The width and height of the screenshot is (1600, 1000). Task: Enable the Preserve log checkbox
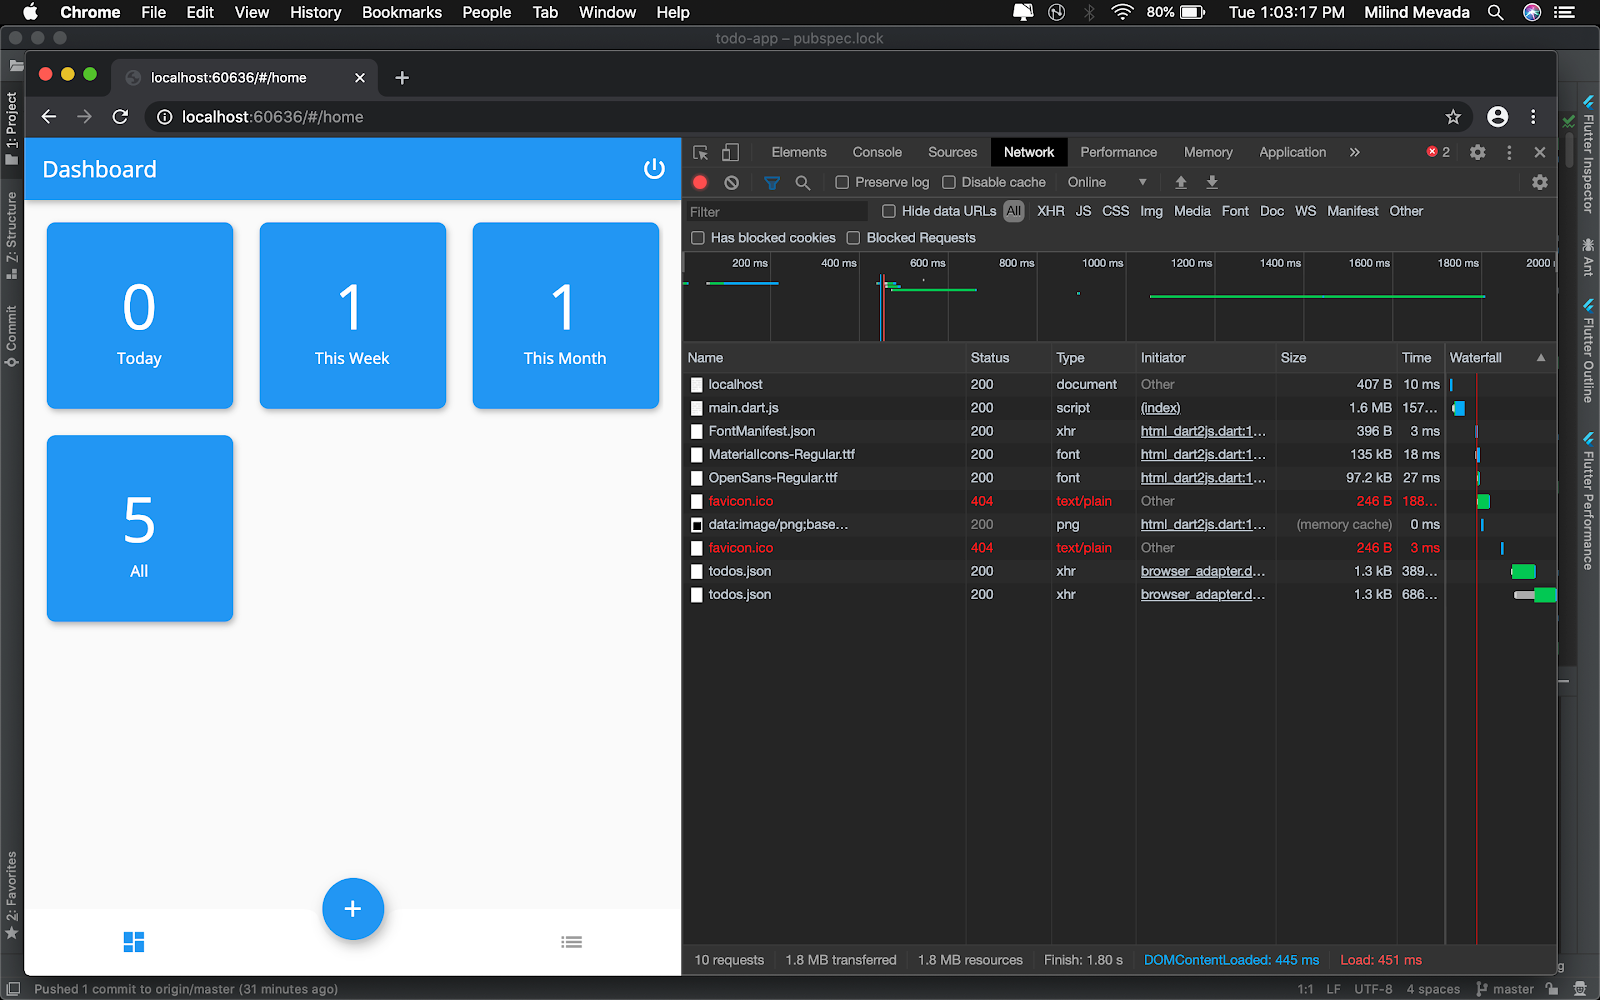click(x=841, y=182)
